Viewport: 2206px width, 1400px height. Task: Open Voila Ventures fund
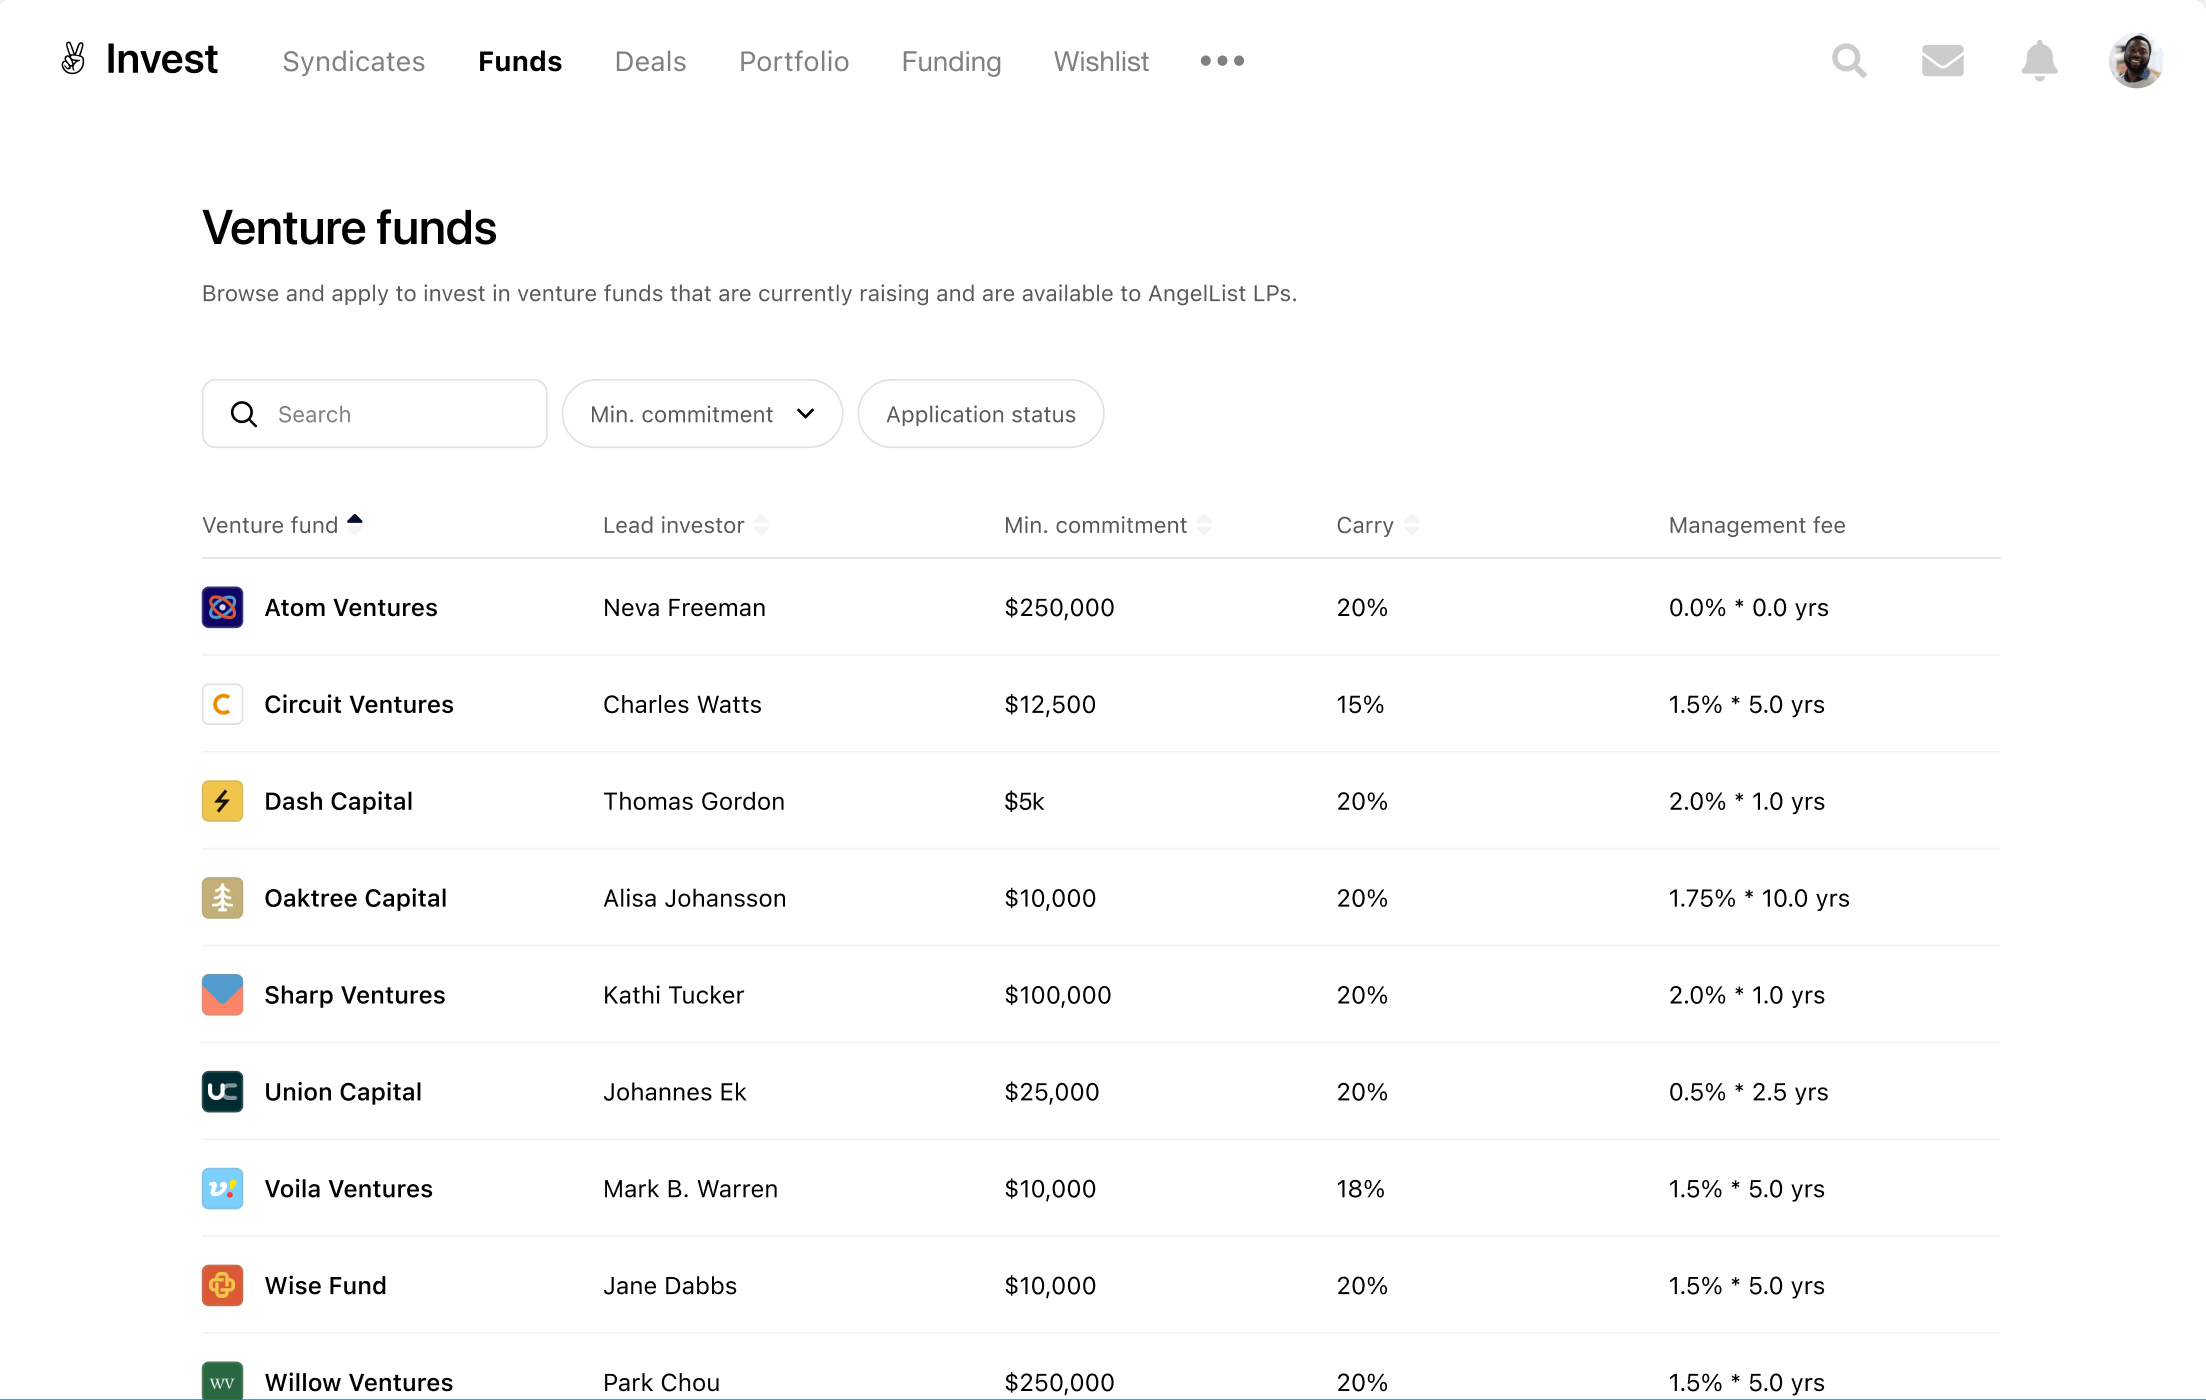(x=348, y=1189)
